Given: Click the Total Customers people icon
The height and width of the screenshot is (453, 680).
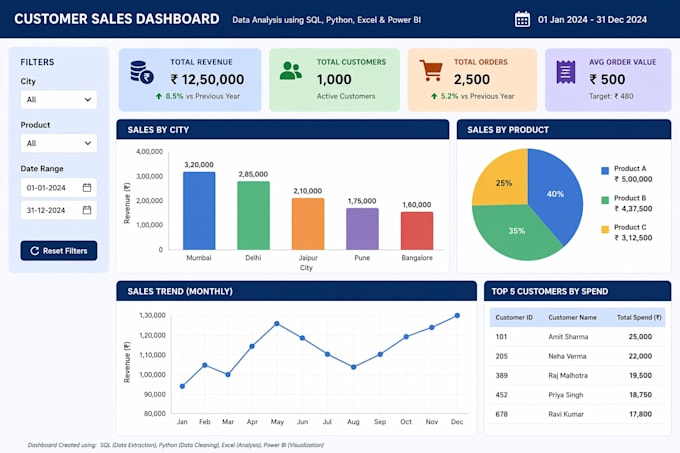Looking at the screenshot, I should click(291, 71).
